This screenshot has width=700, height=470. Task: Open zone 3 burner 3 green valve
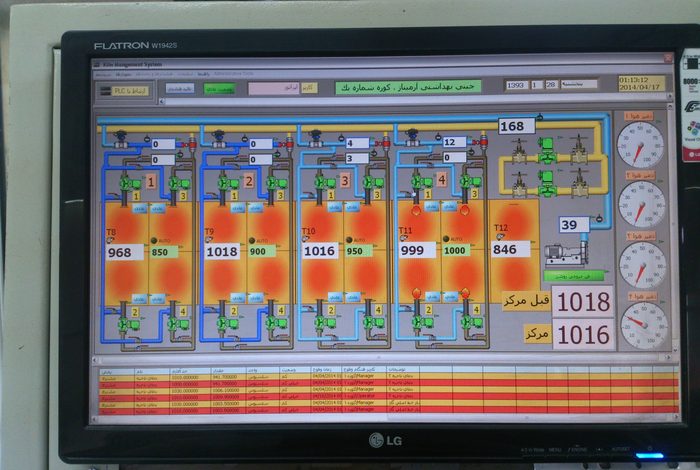pyautogui.click(x=374, y=182)
